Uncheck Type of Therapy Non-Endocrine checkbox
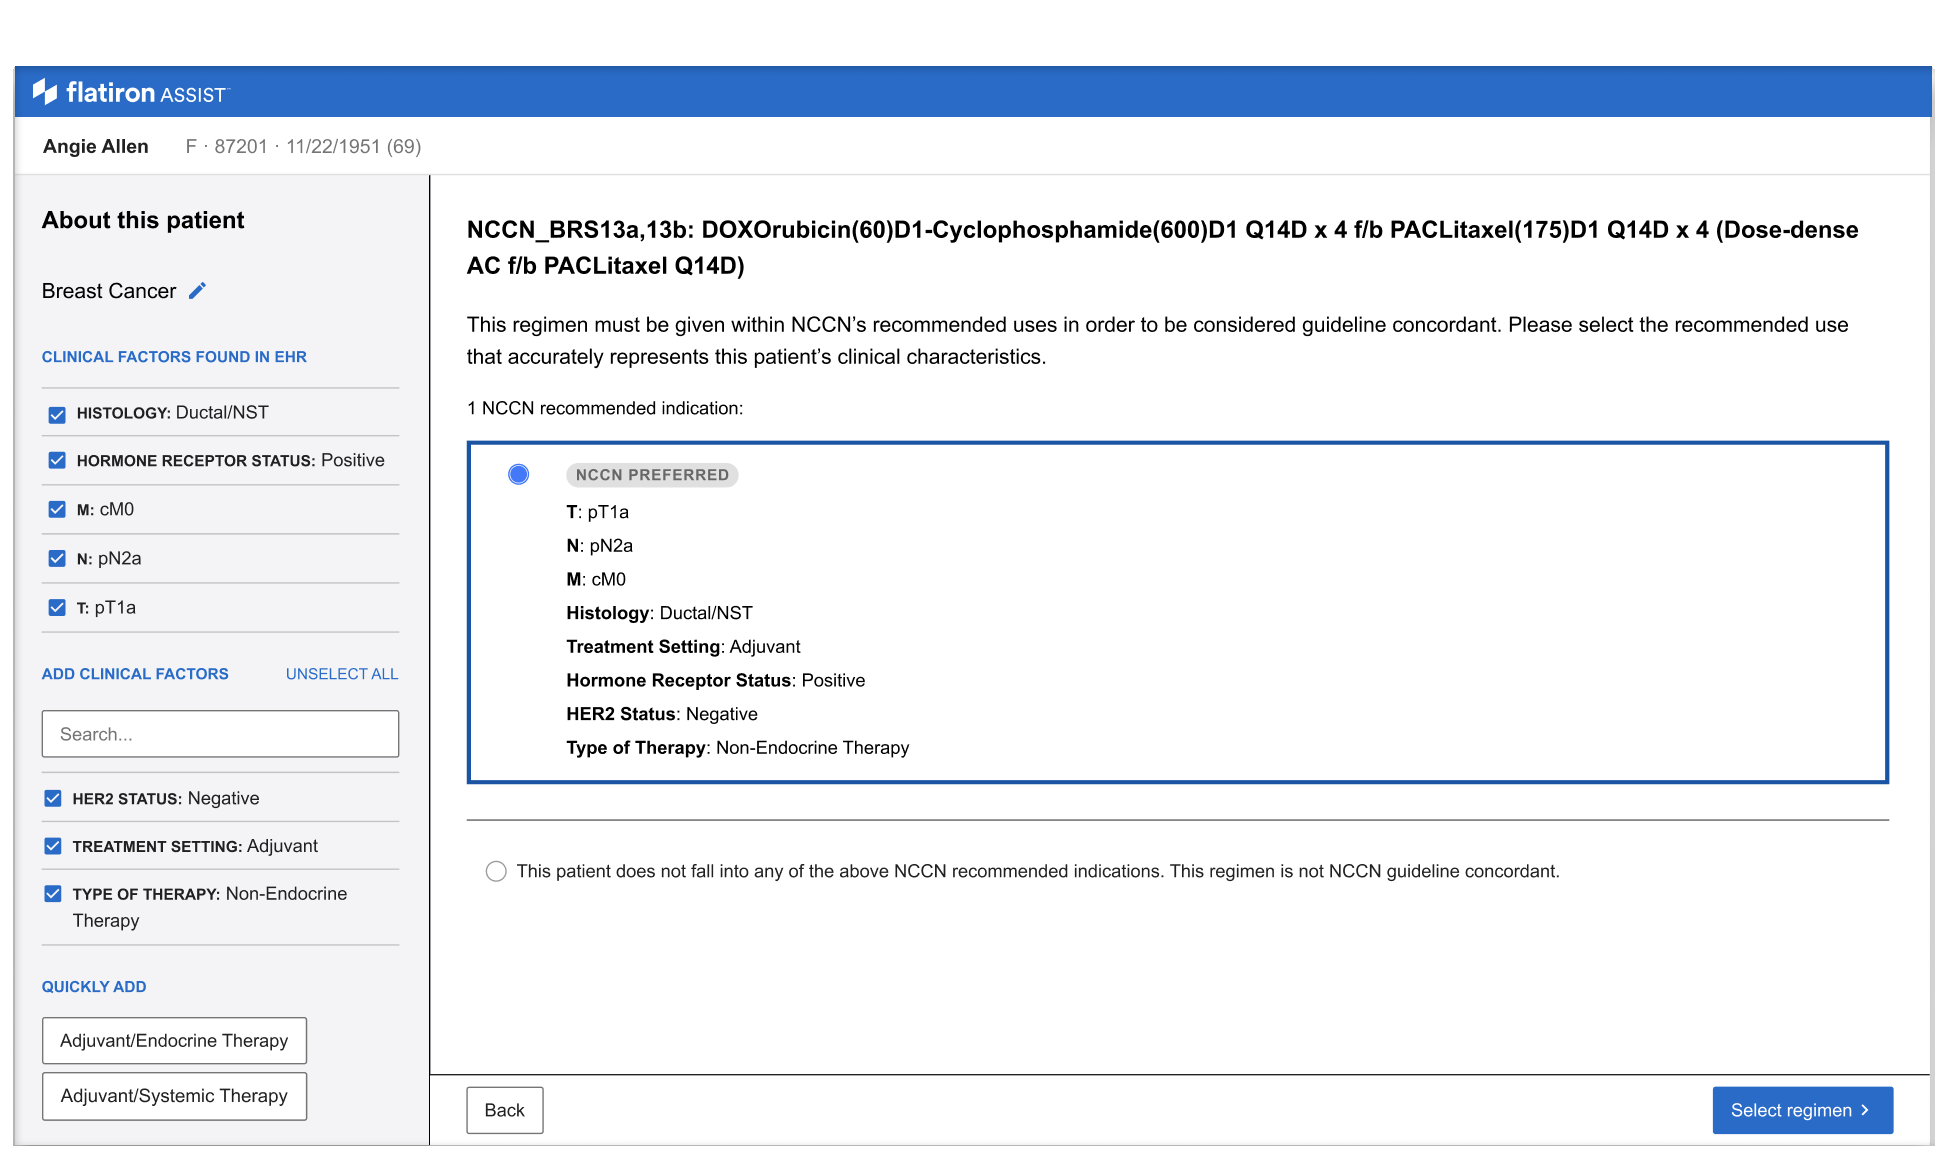1946x1162 pixels. click(53, 894)
